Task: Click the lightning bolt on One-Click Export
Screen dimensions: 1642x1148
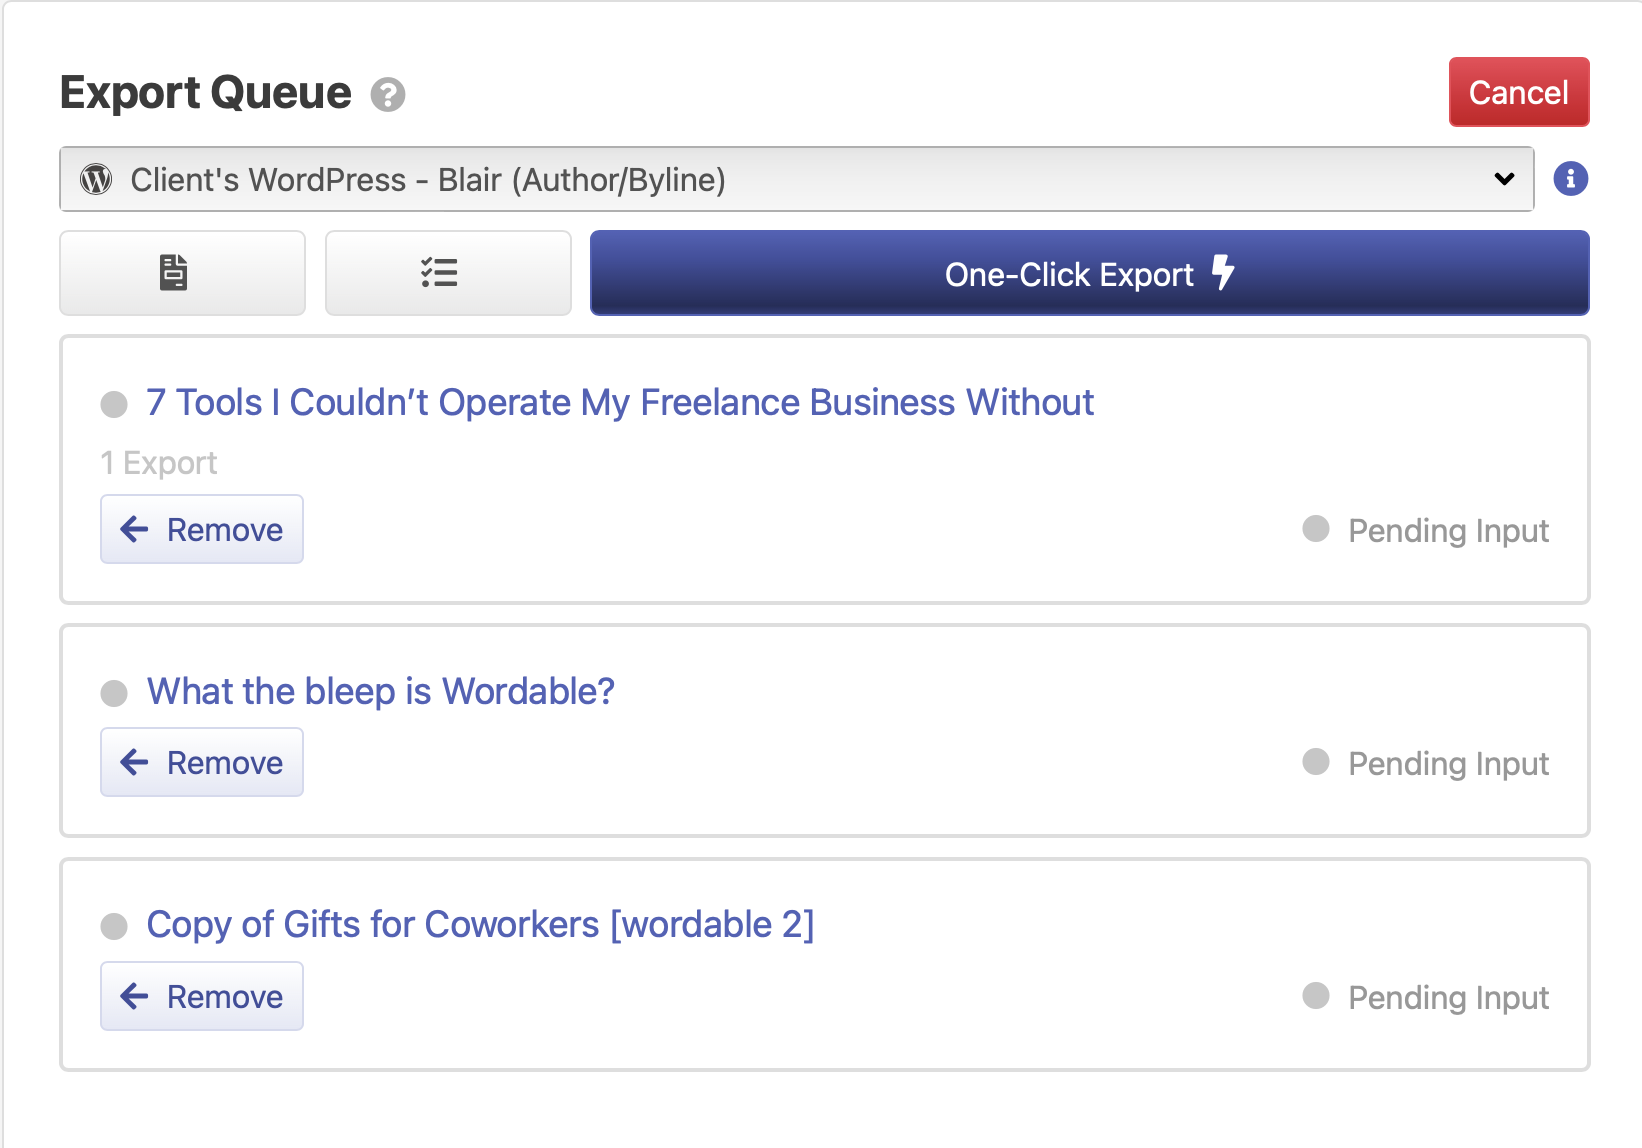Action: [1223, 272]
